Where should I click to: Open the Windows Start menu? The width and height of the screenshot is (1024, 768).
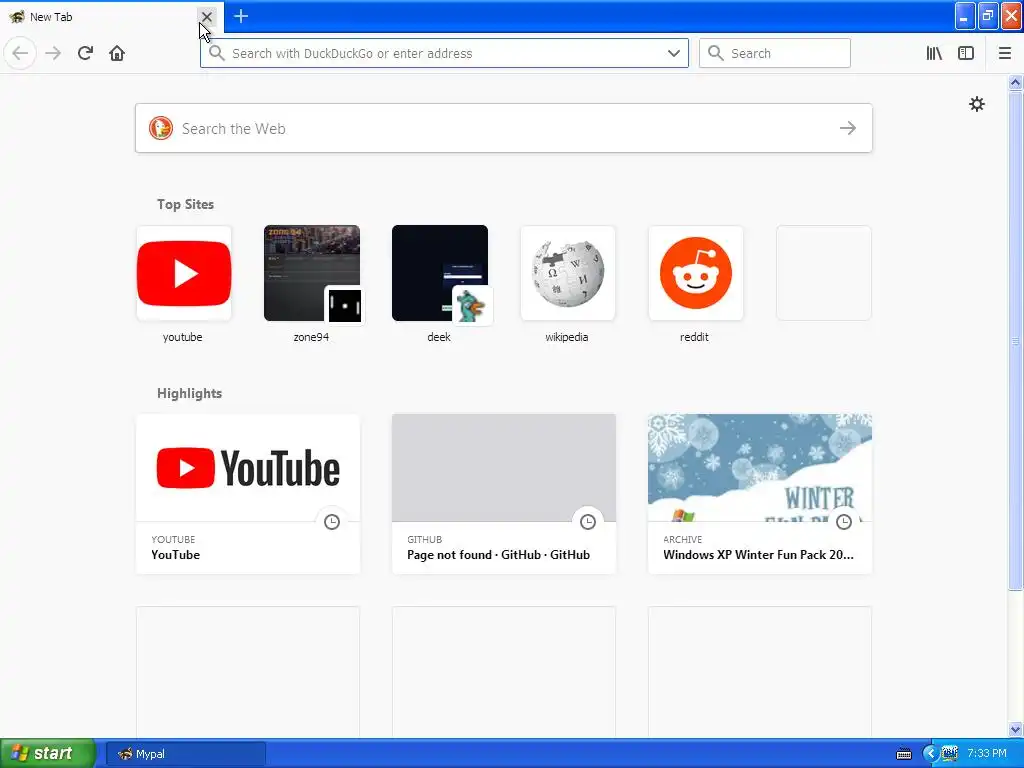[x=48, y=753]
